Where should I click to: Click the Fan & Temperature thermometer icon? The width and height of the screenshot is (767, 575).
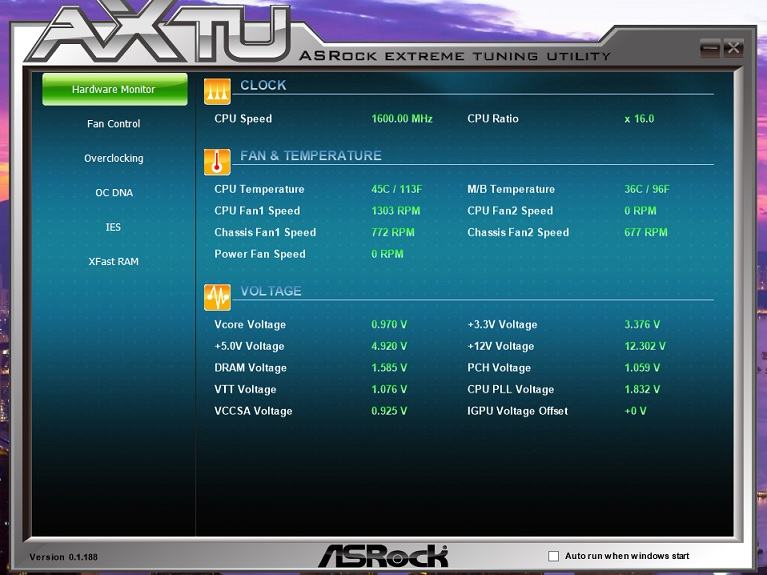(x=217, y=162)
